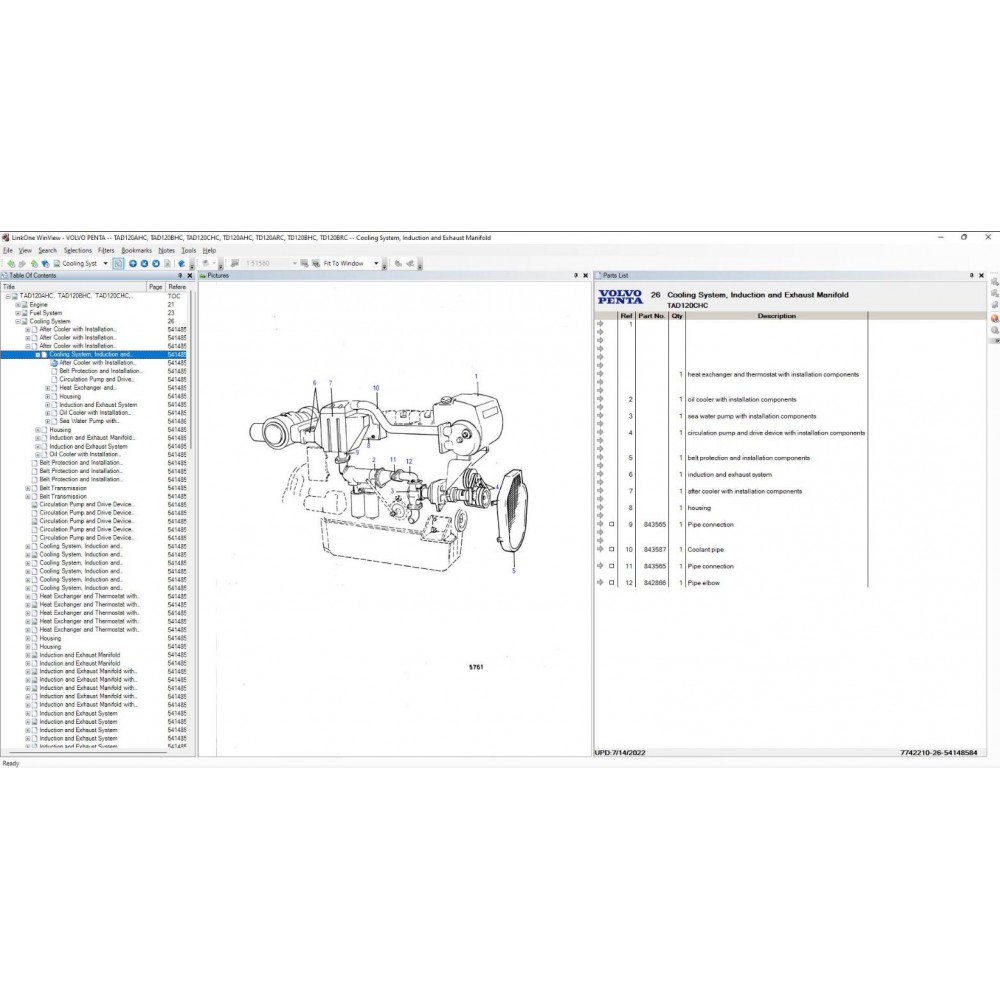Click the arrow icon beside Pipe elbow row
The width and height of the screenshot is (1000, 1000).
click(x=600, y=582)
